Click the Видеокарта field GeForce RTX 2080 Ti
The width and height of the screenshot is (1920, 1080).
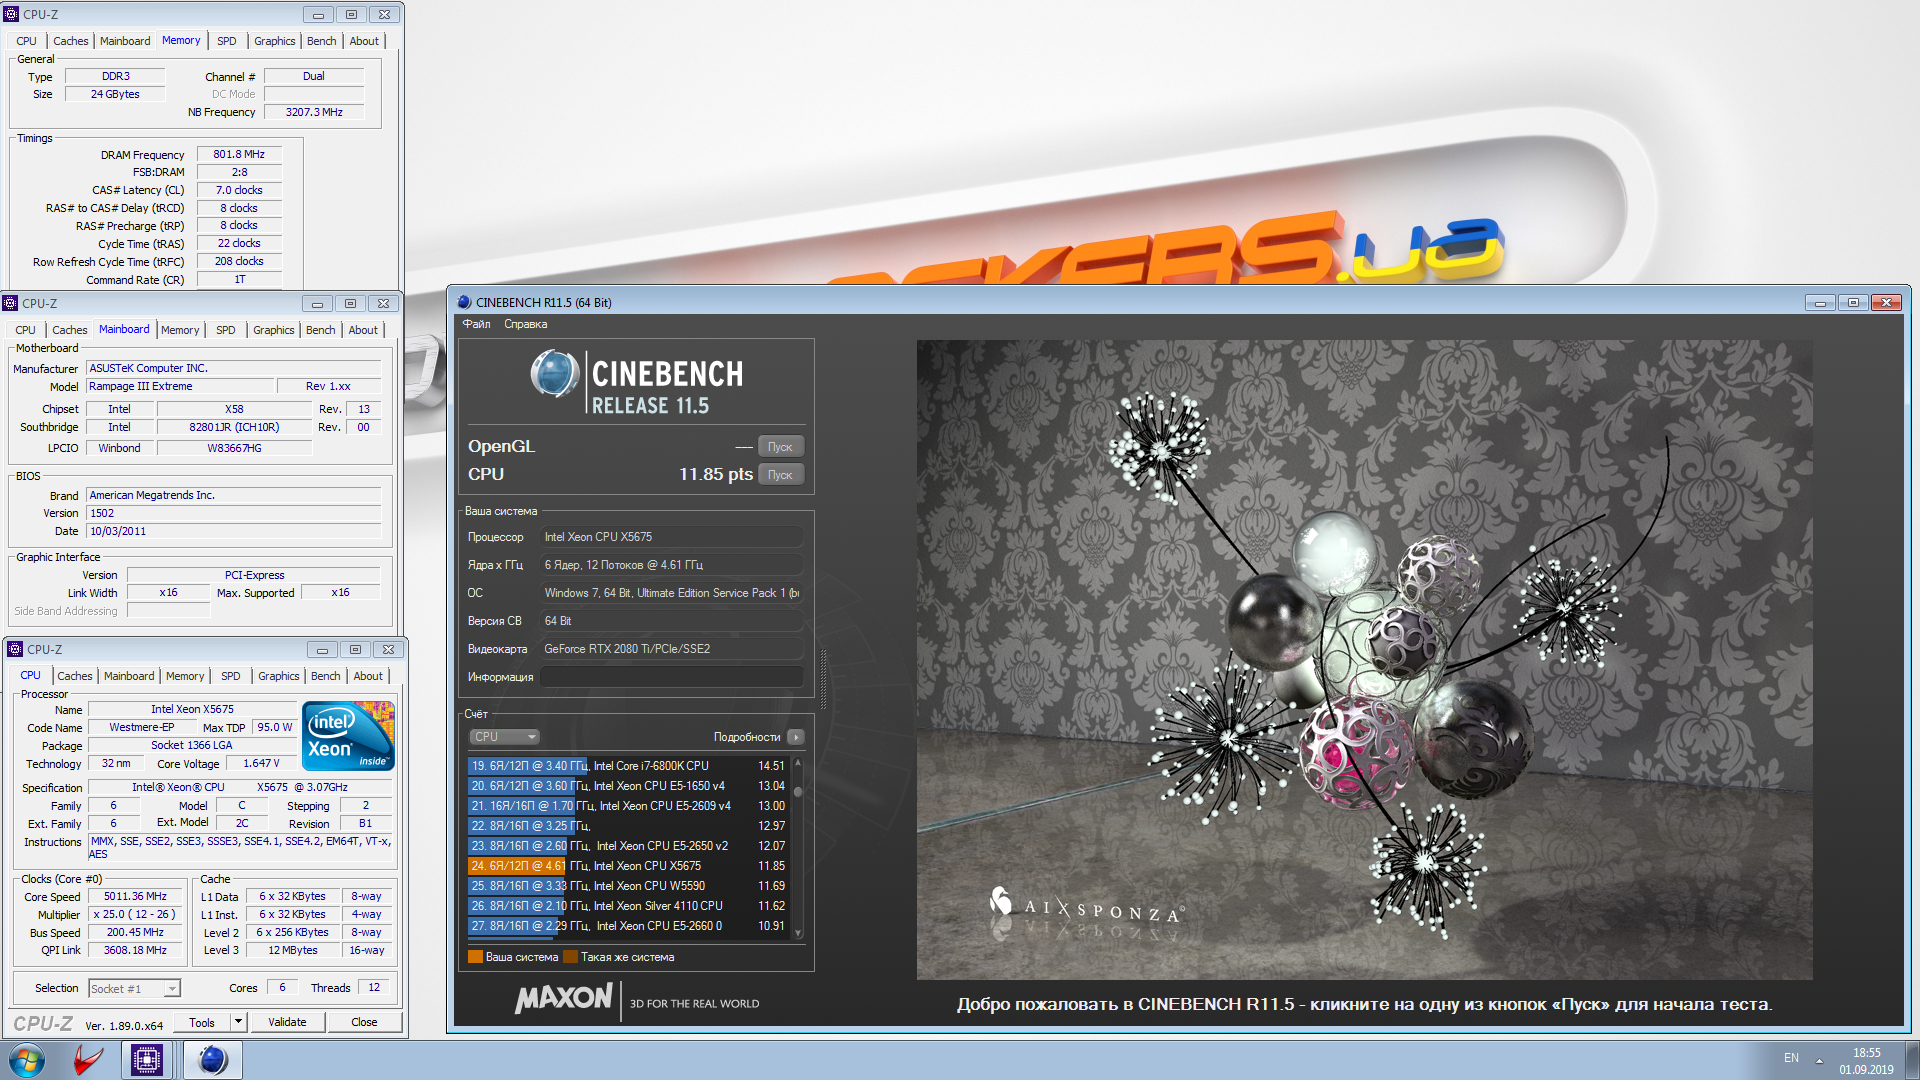[x=672, y=649]
